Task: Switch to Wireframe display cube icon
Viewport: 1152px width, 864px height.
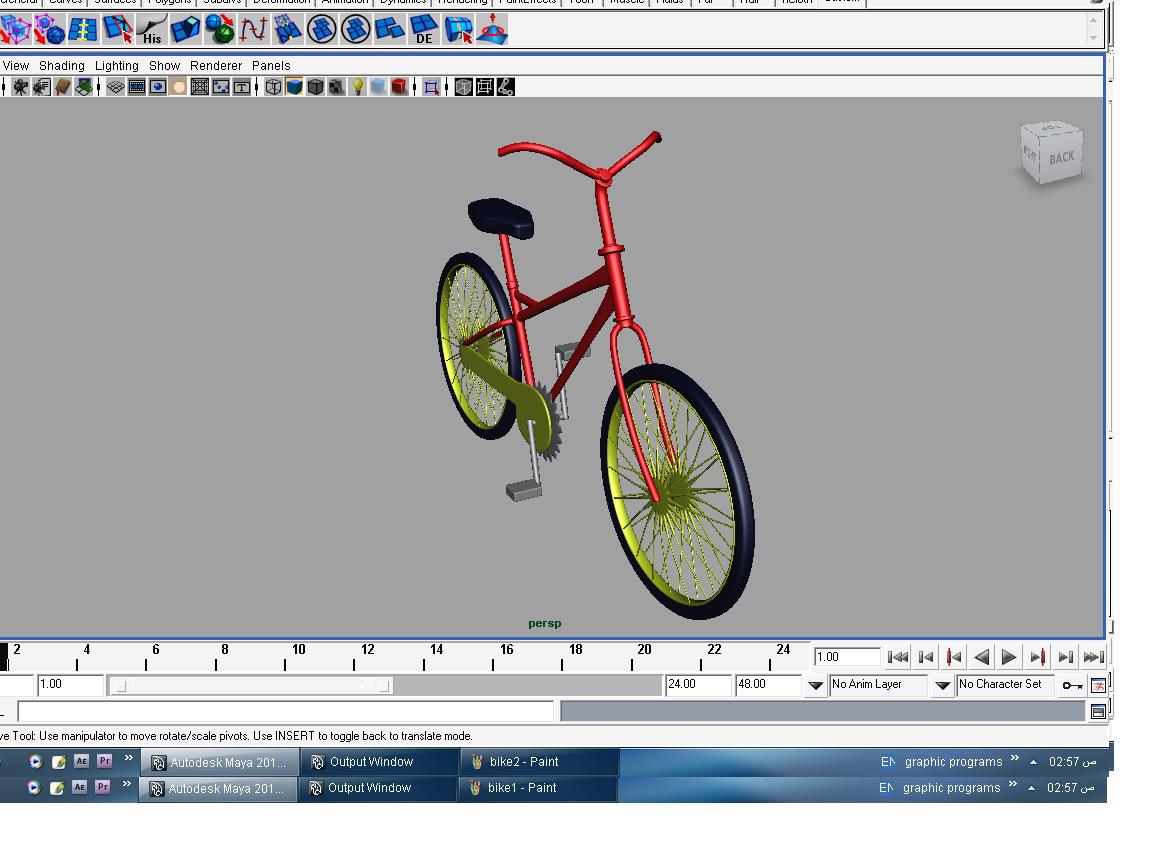Action: coord(273,87)
